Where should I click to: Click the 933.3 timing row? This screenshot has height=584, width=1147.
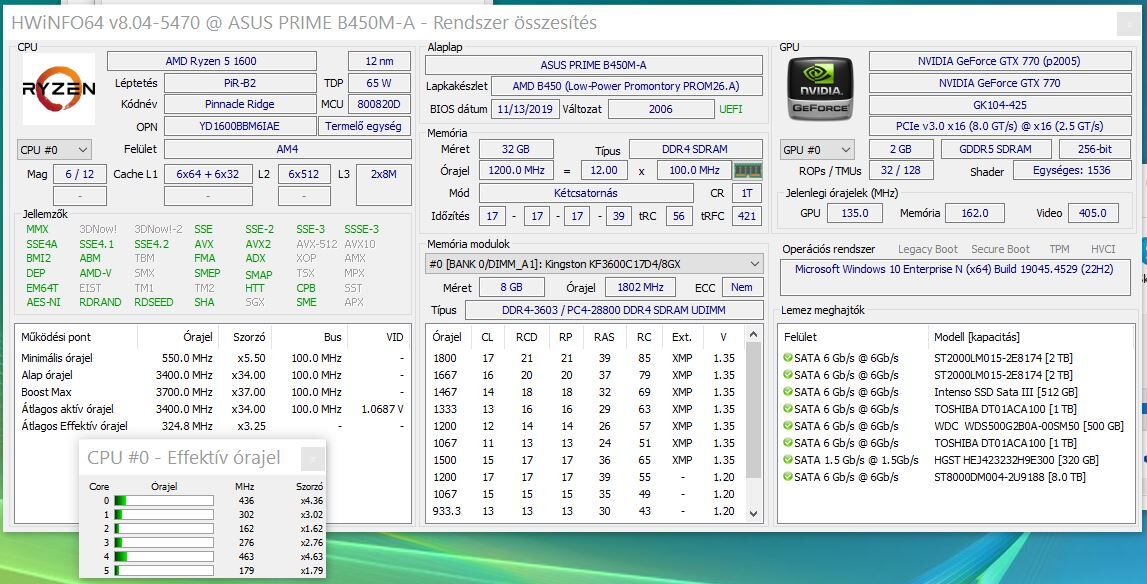click(x=585, y=512)
